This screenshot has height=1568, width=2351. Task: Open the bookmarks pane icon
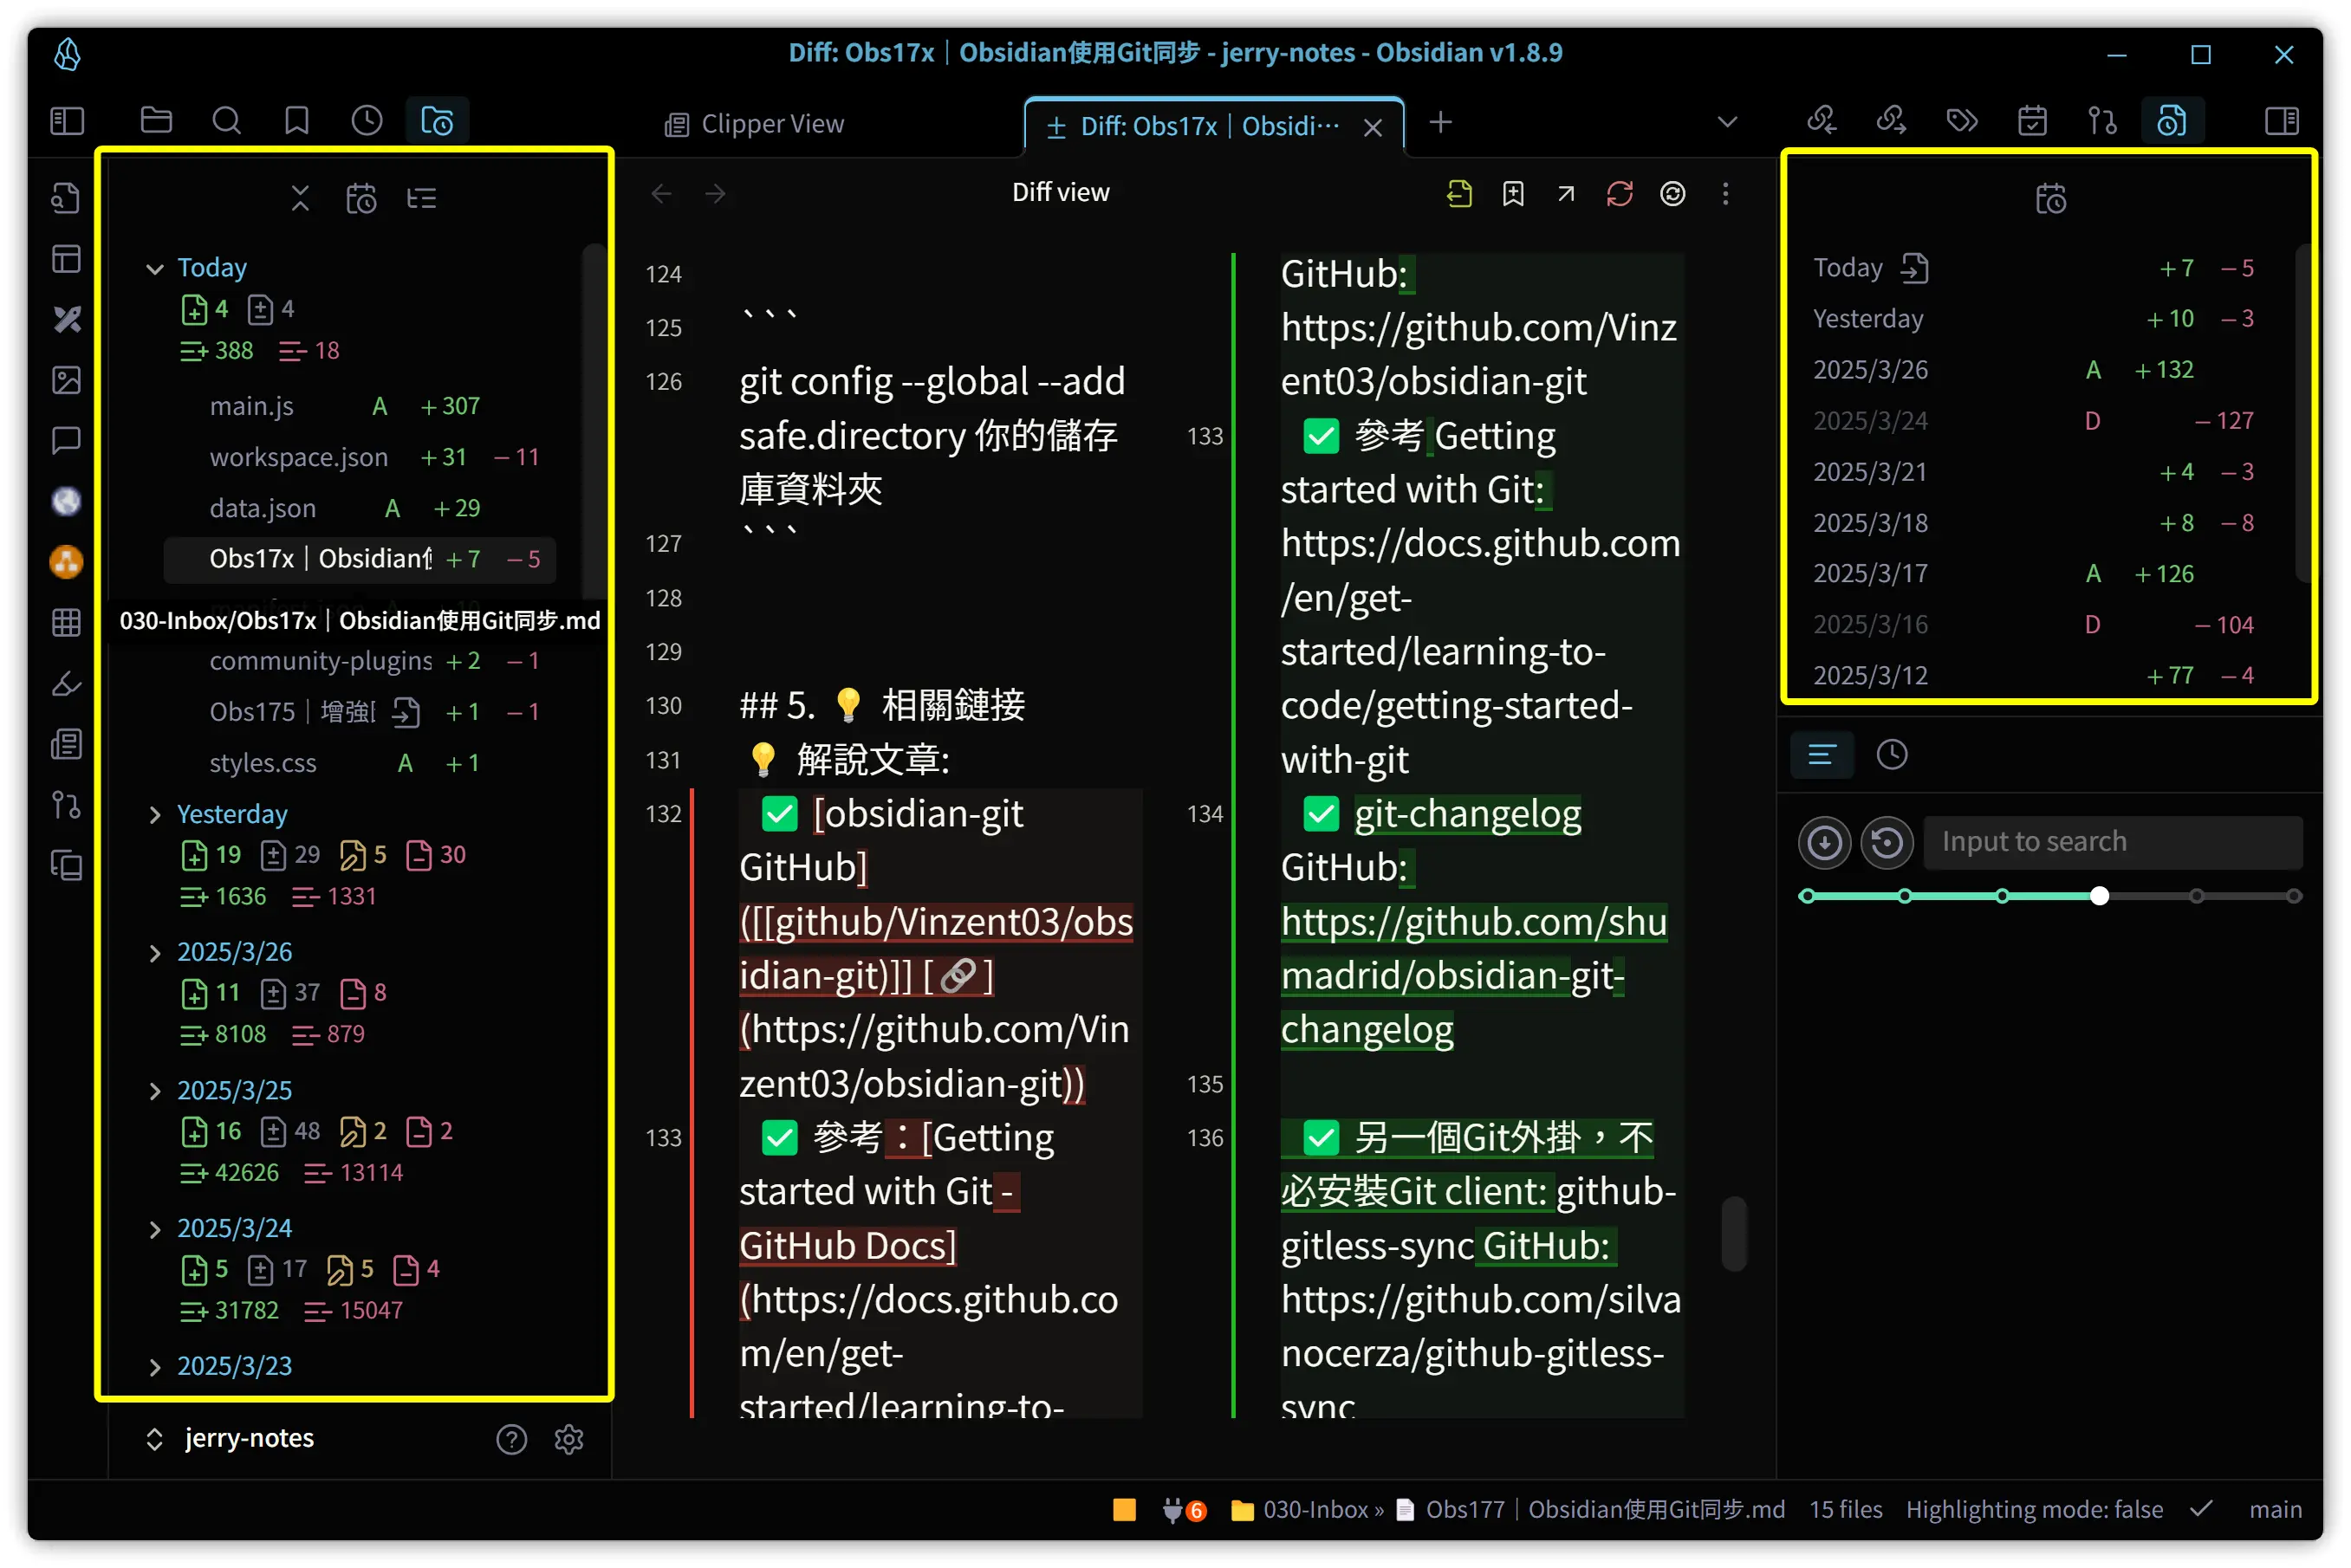295,120
